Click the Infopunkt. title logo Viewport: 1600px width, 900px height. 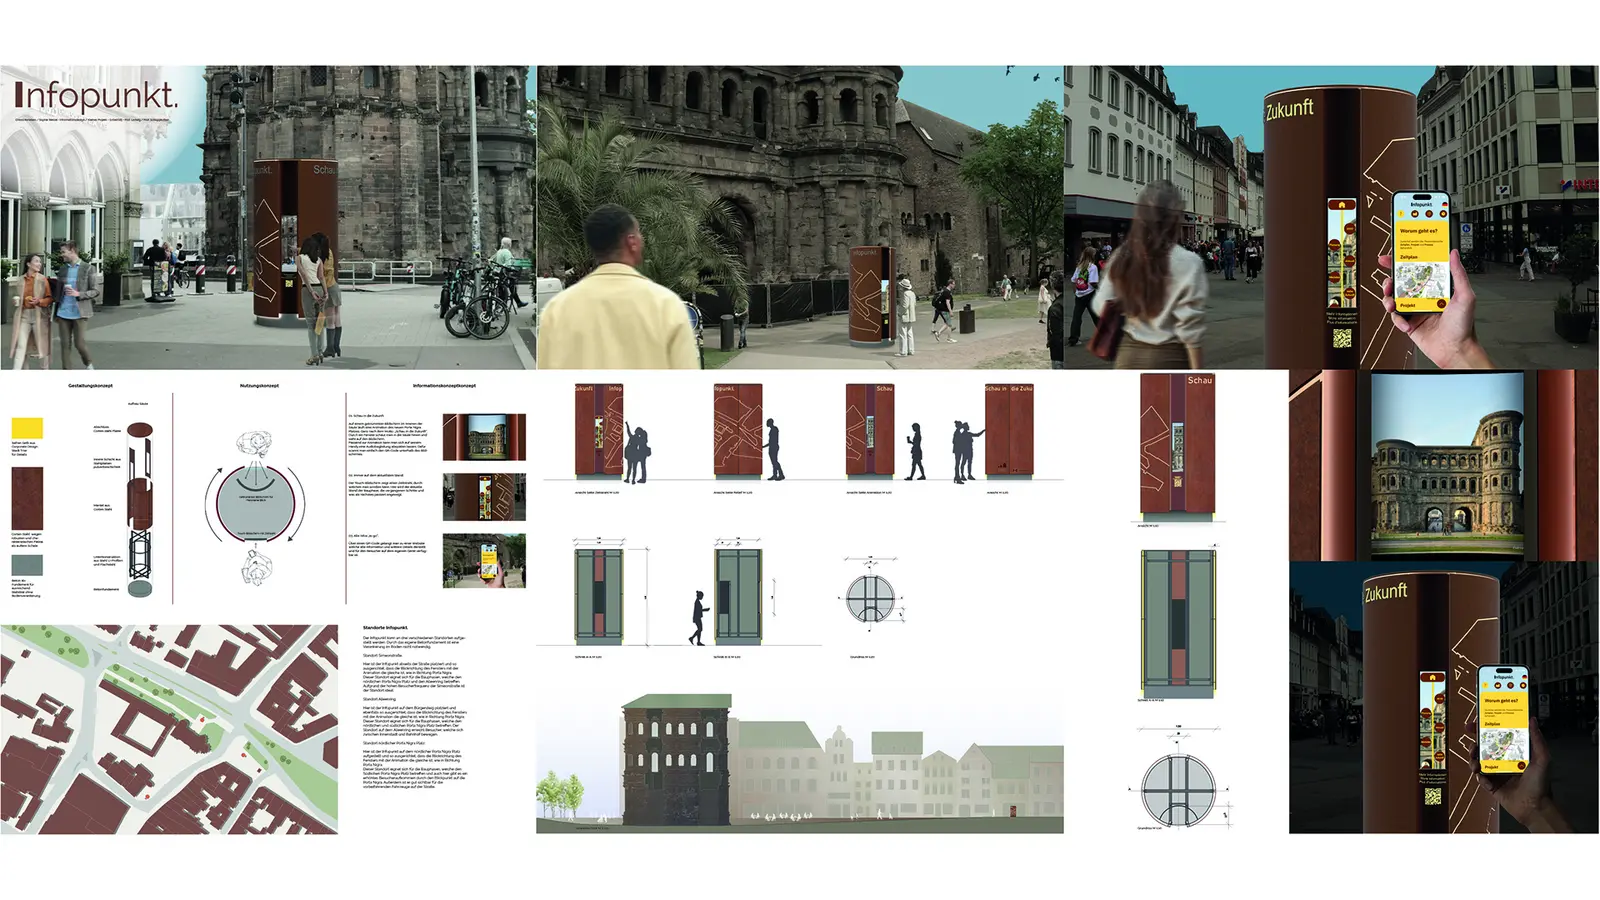(96, 96)
